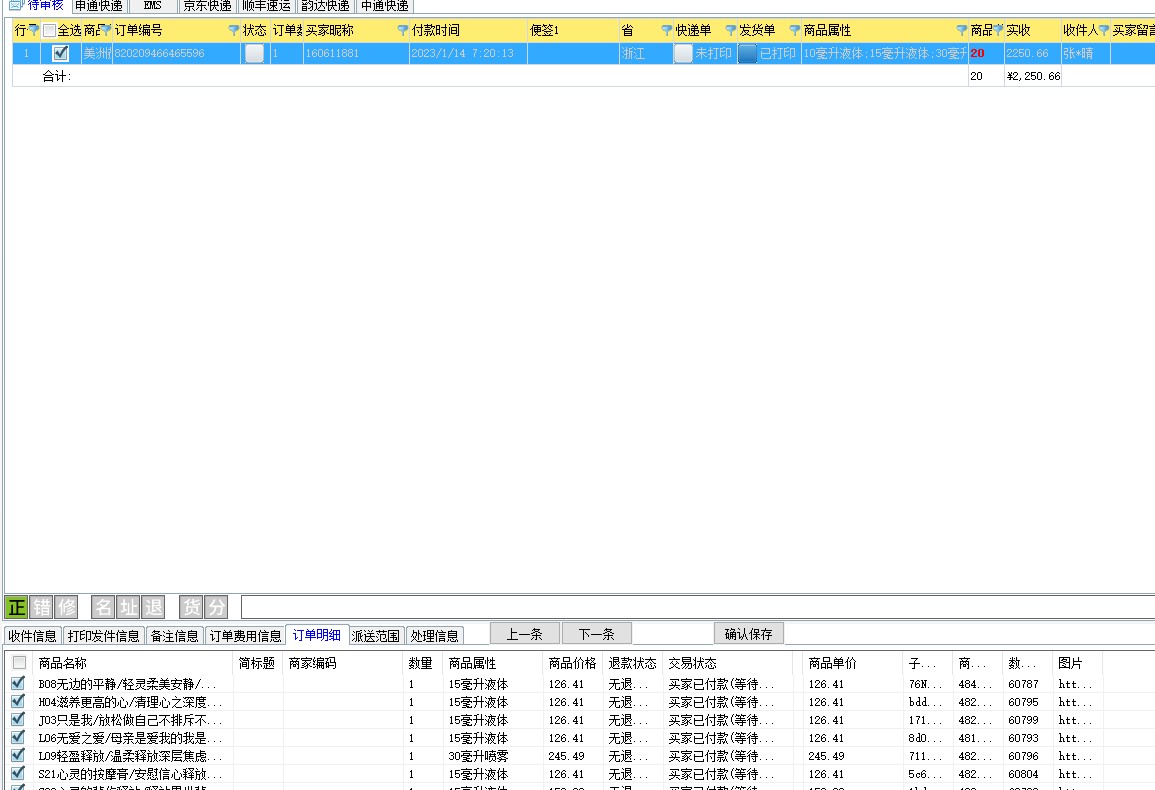Click the 货 filter icon
1155x790 pixels.
coord(191,607)
